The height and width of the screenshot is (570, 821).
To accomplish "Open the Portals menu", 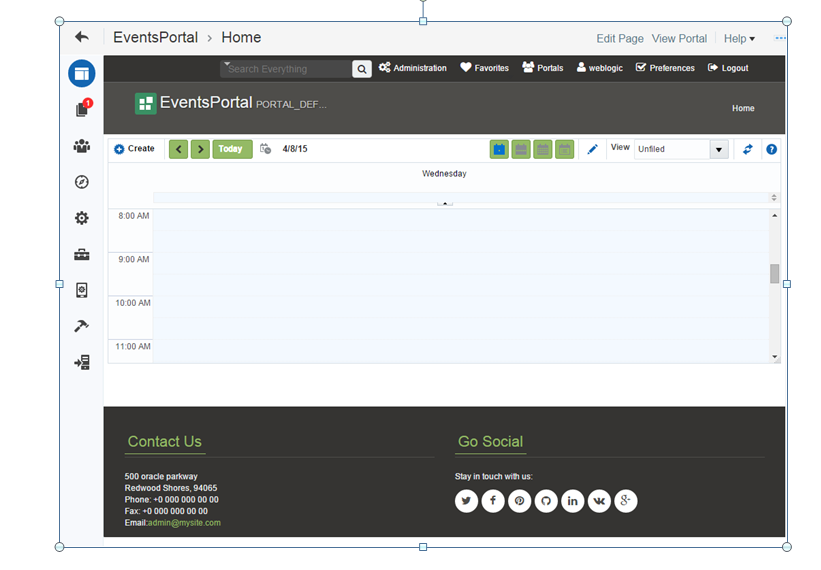I will pyautogui.click(x=542, y=68).
